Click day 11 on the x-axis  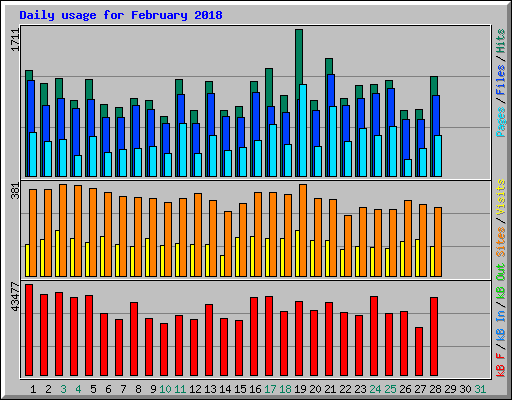180,389
